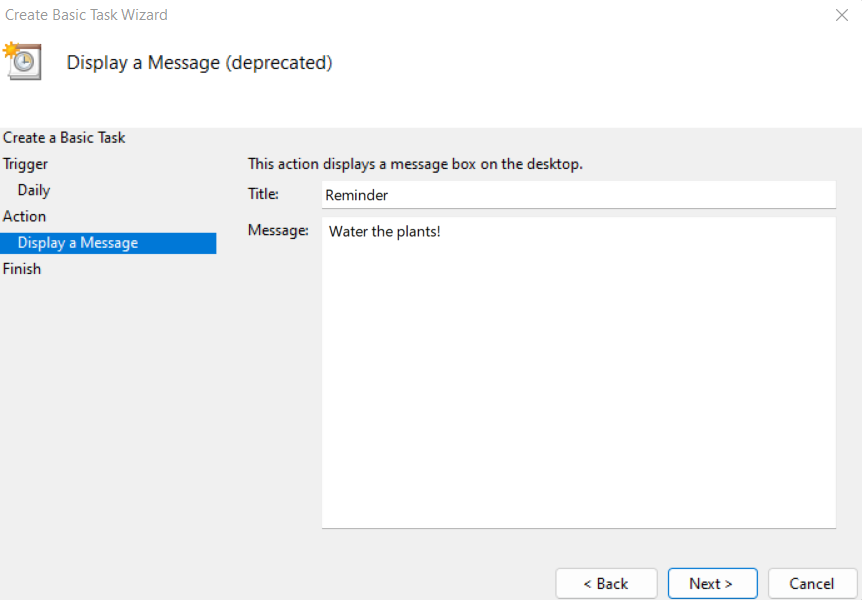862x600 pixels.
Task: Select the Daily sub-step under Trigger
Action: (x=34, y=190)
